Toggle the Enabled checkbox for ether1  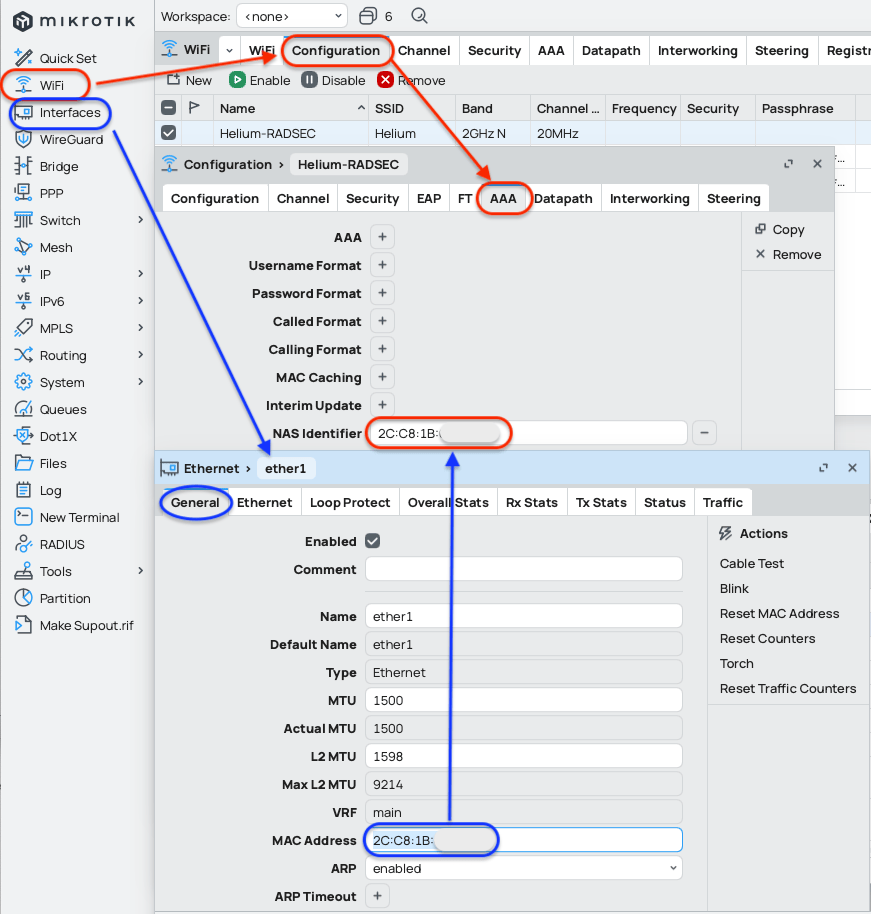tap(373, 541)
